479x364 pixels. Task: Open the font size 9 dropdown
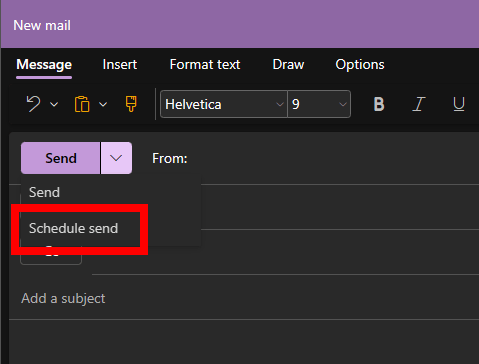tap(319, 104)
